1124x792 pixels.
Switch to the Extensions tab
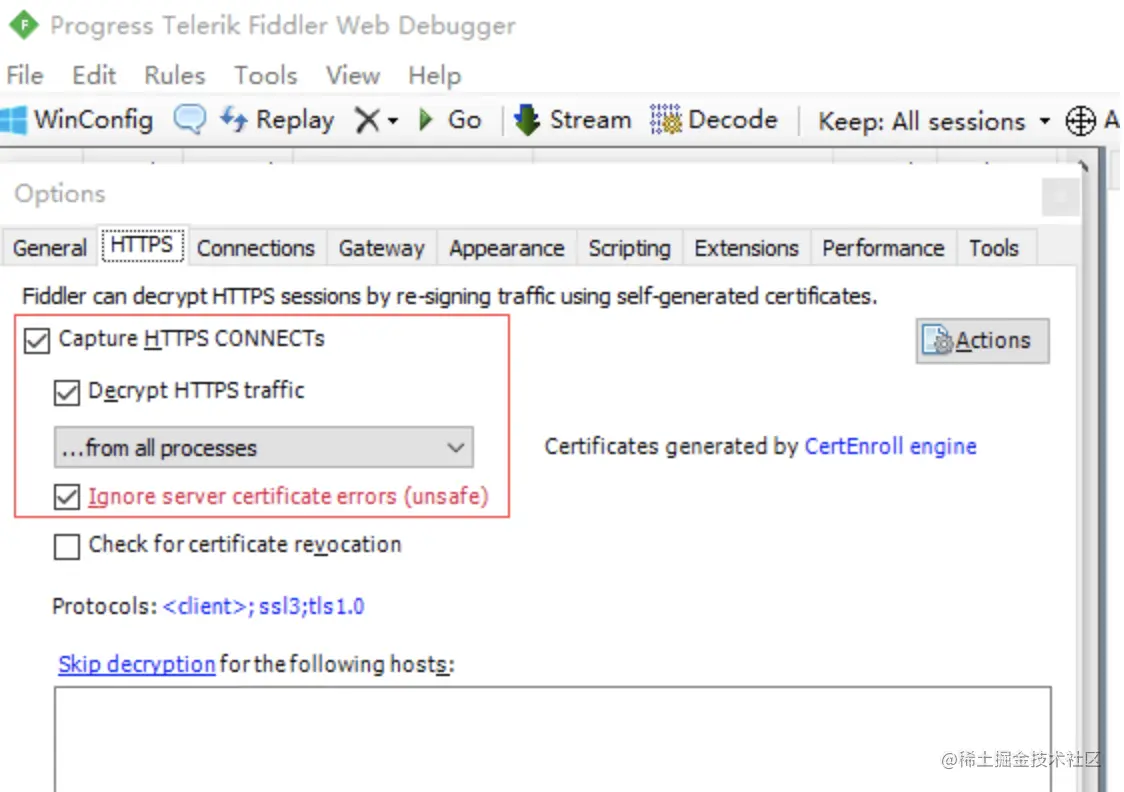point(746,248)
